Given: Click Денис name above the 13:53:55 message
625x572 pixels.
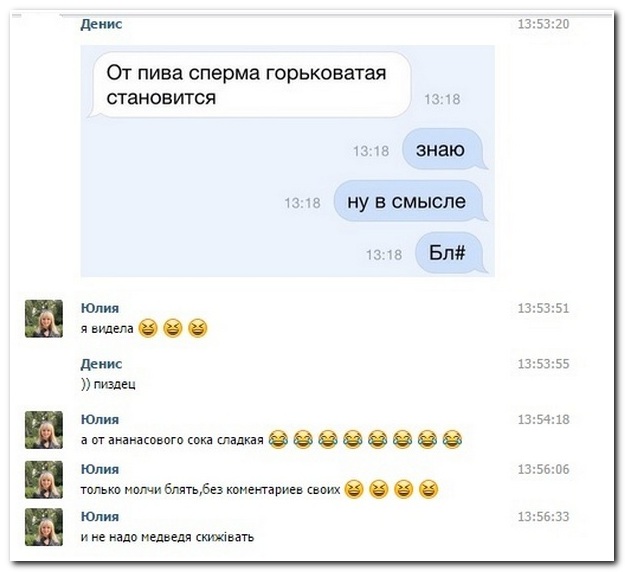Looking at the screenshot, I should (x=101, y=364).
